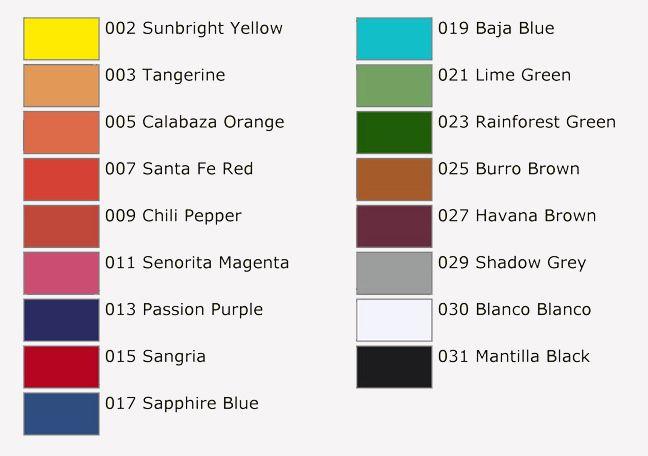Click the 017 Sapphire Blue label

click(x=182, y=403)
